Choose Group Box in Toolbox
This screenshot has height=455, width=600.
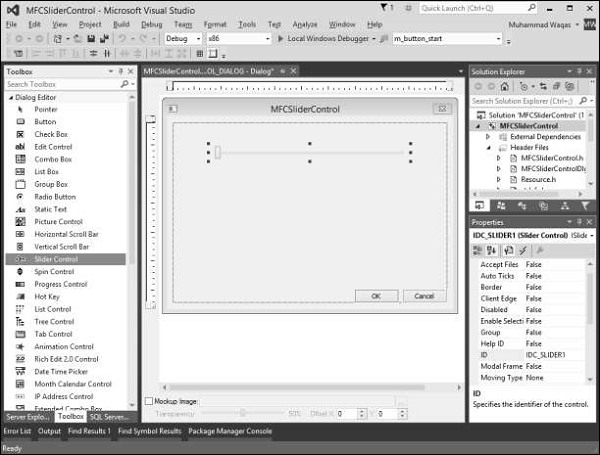(51, 184)
